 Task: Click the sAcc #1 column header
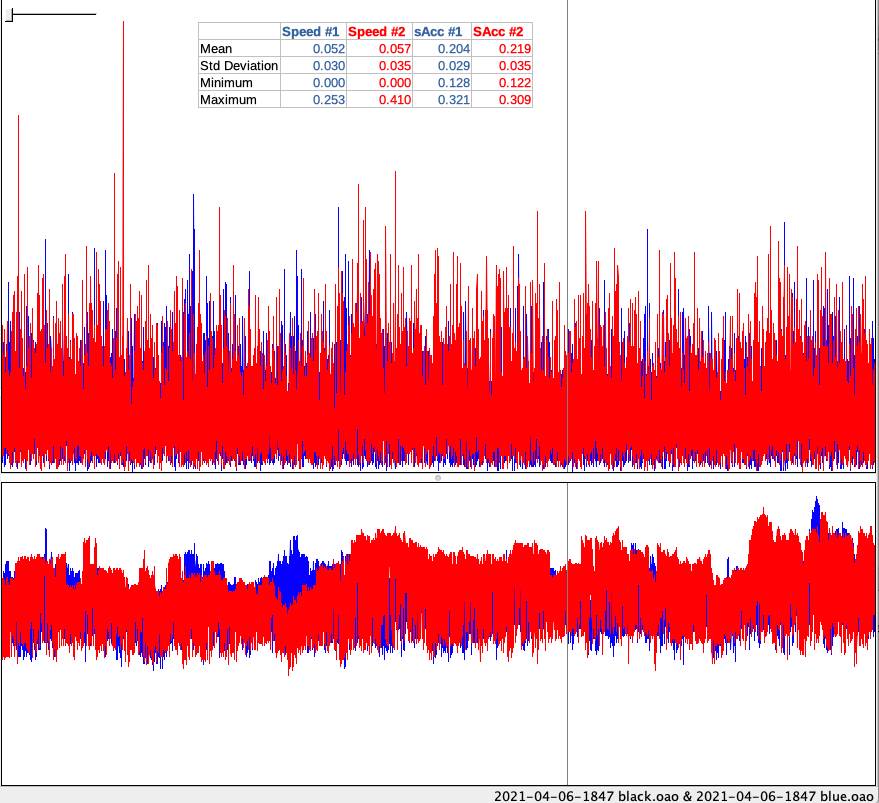440,32
